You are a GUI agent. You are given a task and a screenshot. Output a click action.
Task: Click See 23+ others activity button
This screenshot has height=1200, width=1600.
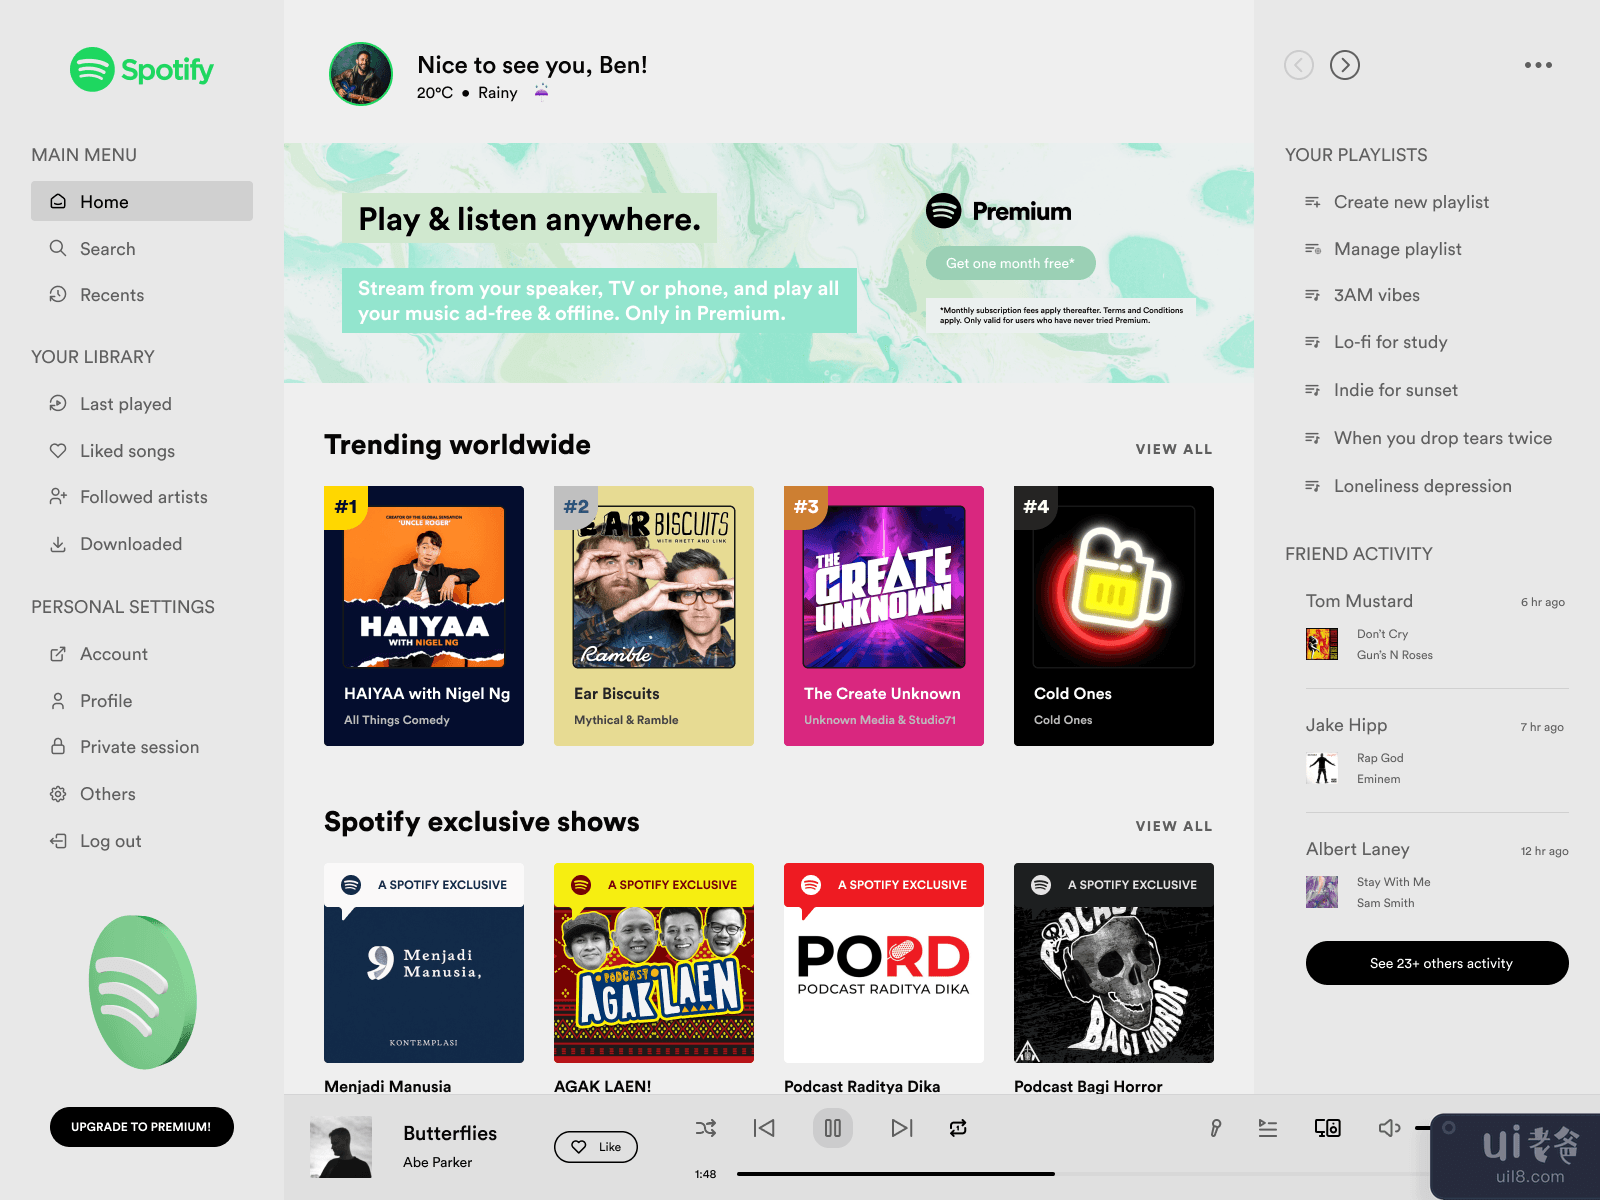point(1437,963)
